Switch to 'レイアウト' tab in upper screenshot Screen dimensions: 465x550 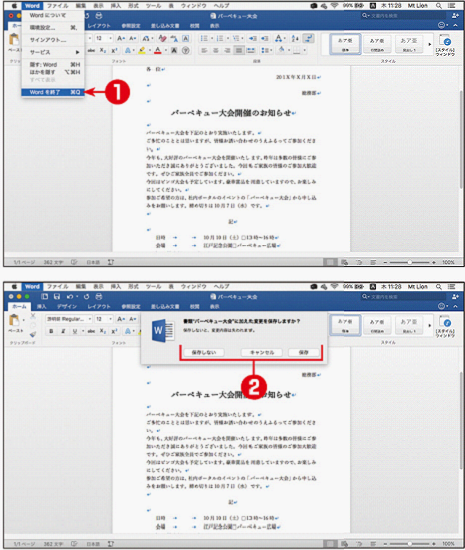[x=99, y=26]
